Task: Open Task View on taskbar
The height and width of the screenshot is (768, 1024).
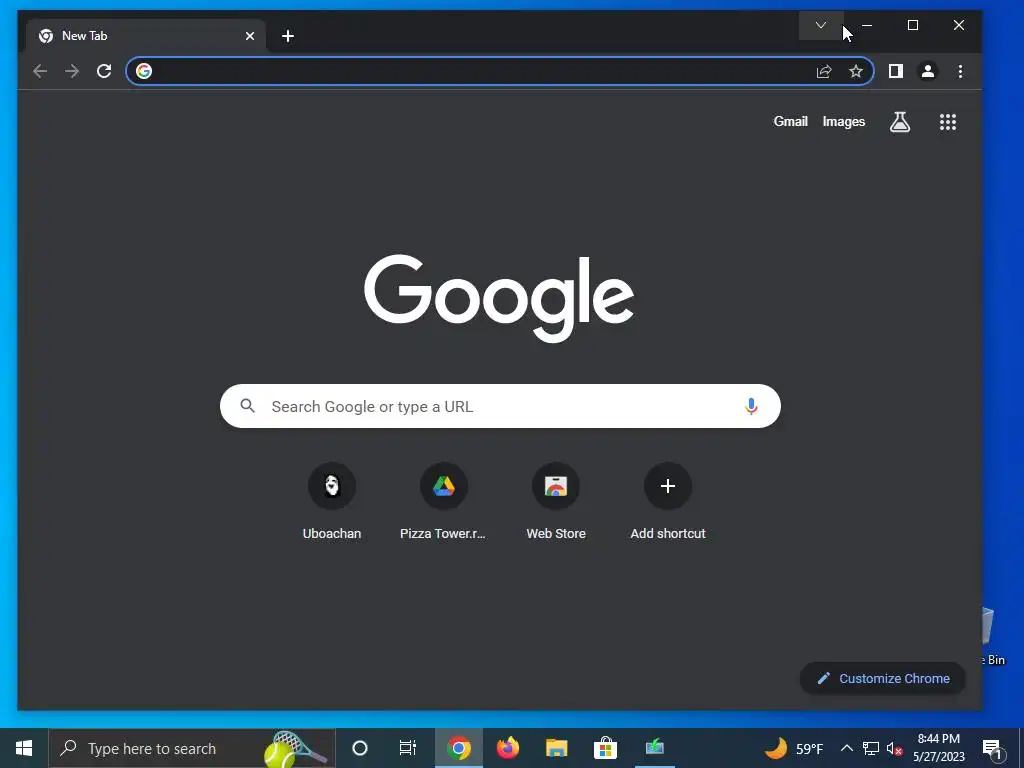Action: tap(408, 748)
